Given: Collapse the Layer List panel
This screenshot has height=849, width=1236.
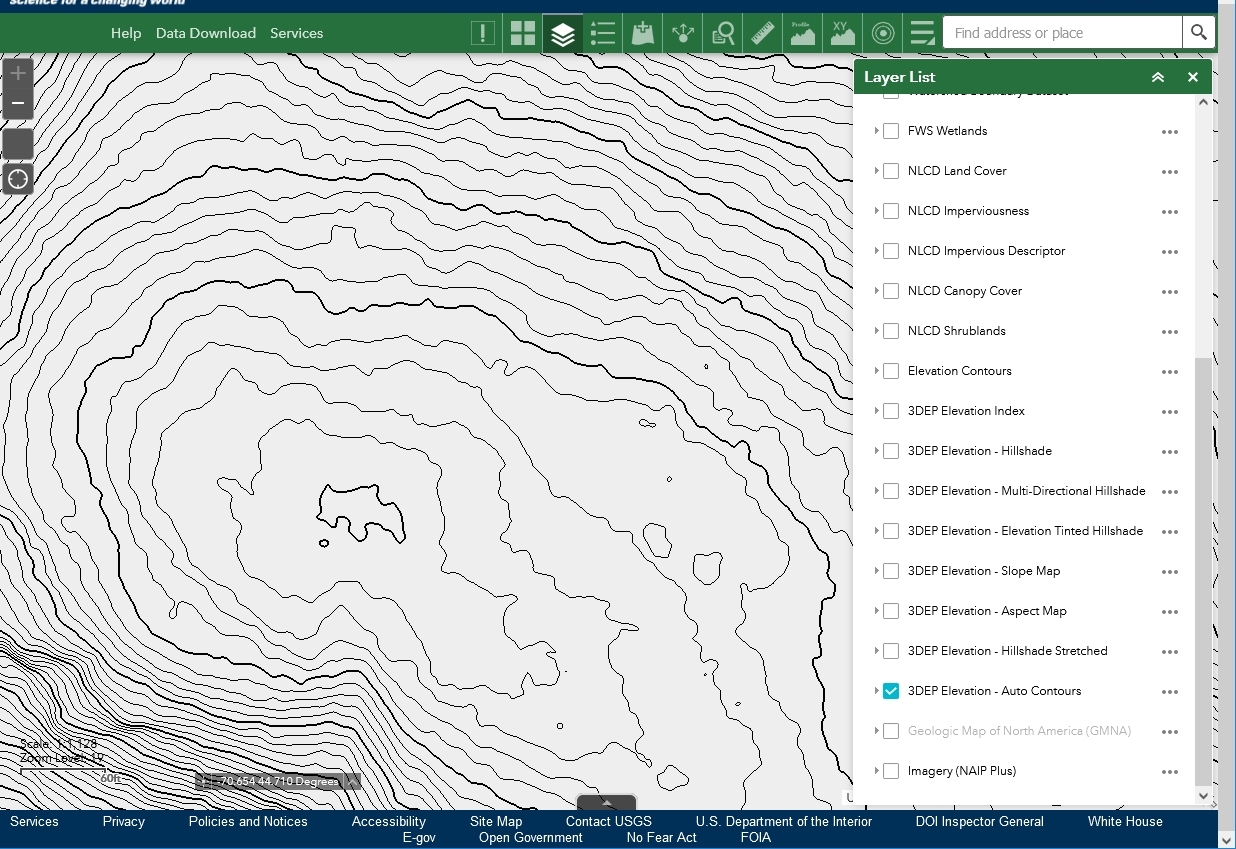Looking at the screenshot, I should tap(1158, 77).
